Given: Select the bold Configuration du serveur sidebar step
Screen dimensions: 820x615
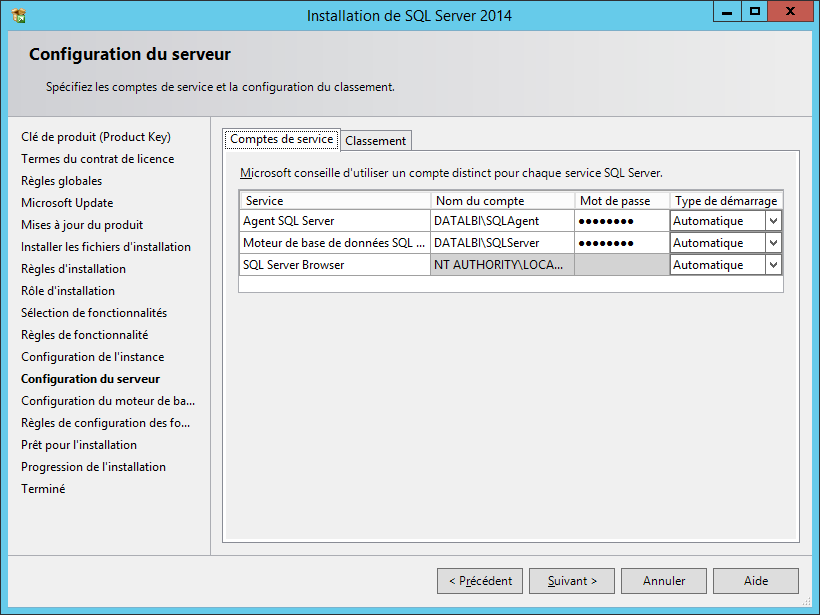Looking at the screenshot, I should (x=90, y=379).
